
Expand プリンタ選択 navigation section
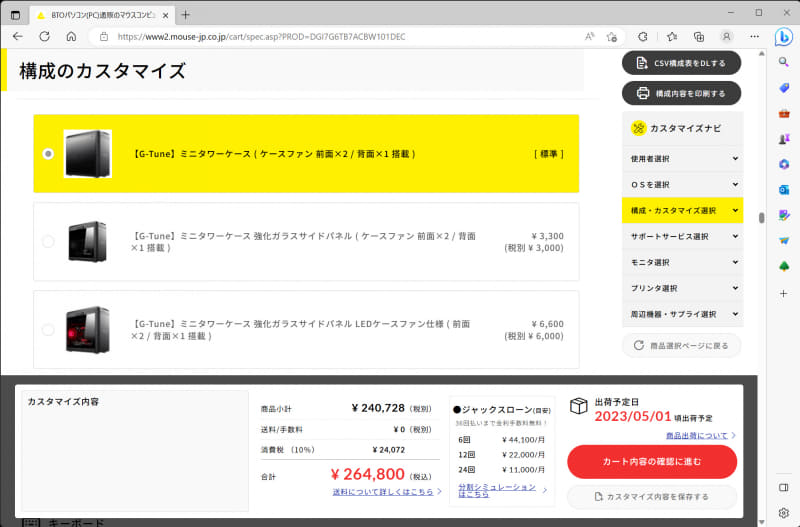682,288
